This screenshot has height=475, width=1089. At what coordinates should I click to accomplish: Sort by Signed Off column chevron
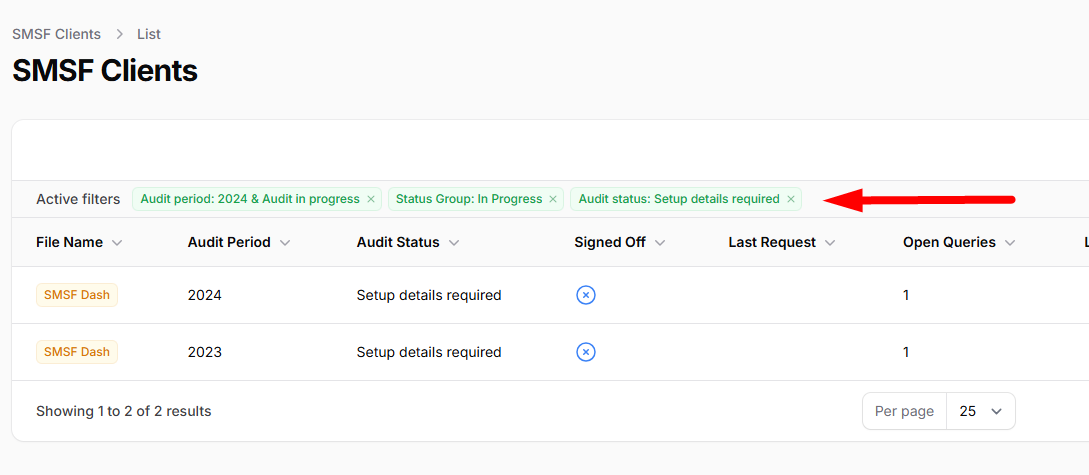660,242
